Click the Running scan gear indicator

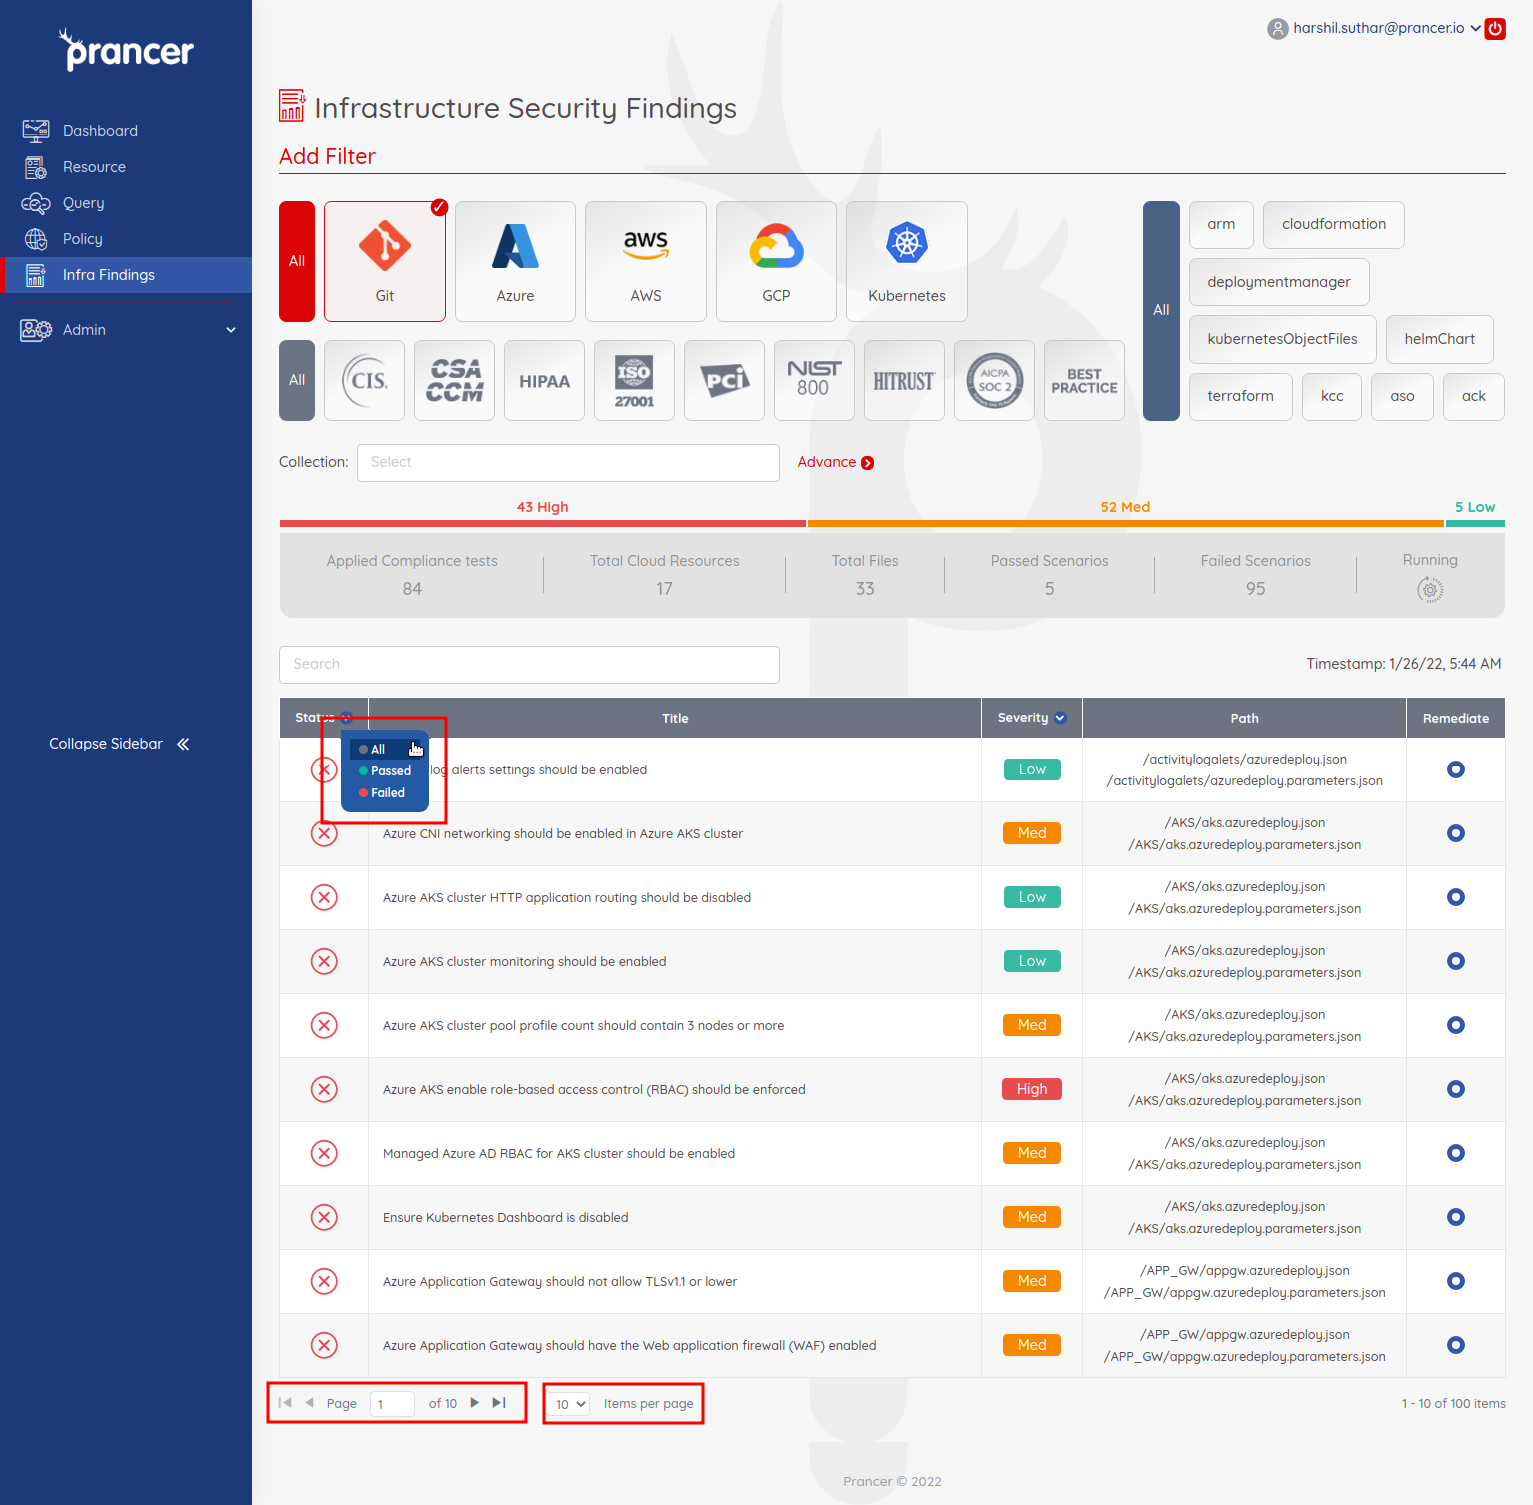1430,590
